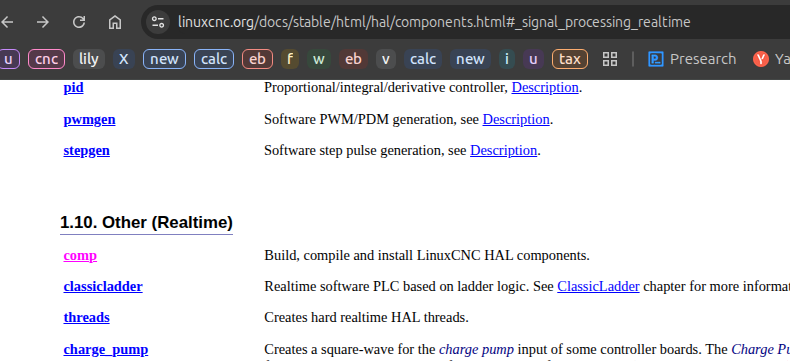Open the X bookmark group
Screen dimensions: 790x361
[123, 59]
